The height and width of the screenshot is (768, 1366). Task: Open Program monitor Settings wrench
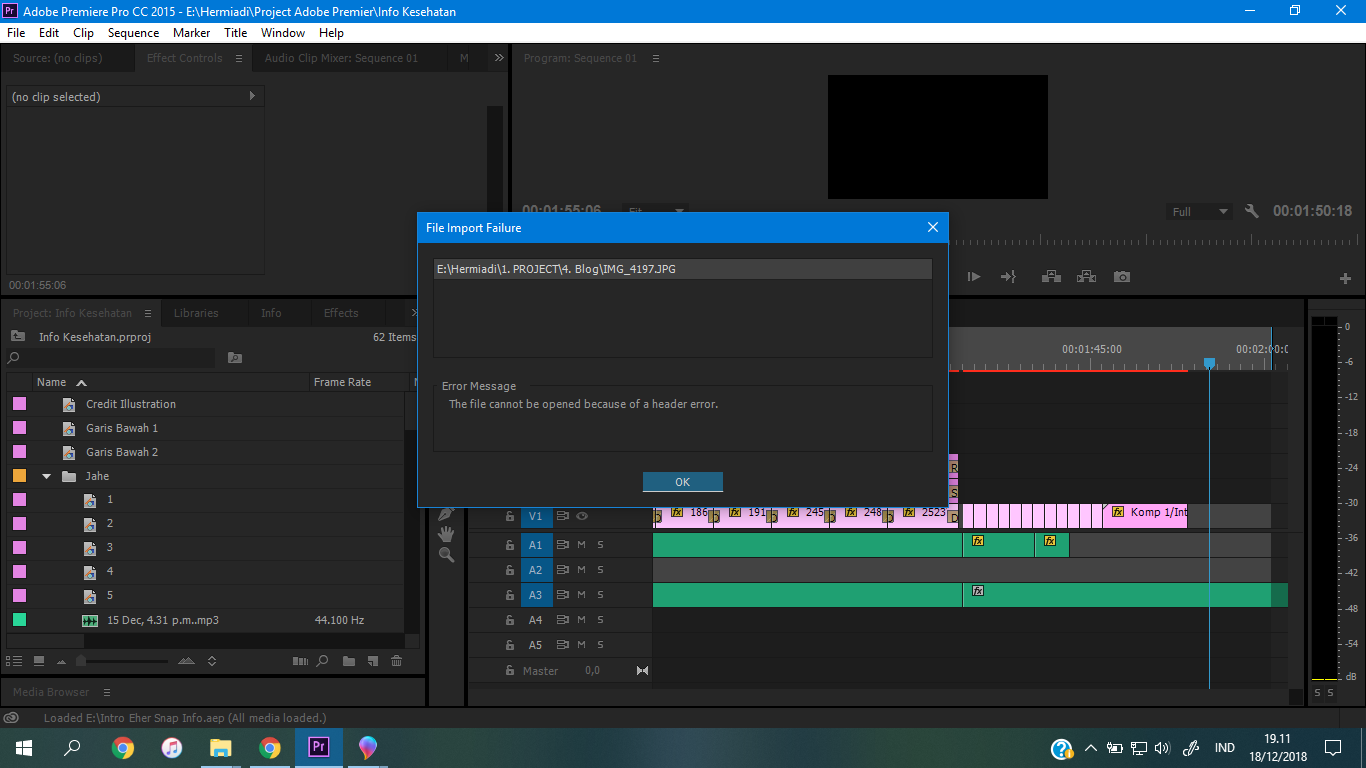click(1252, 212)
